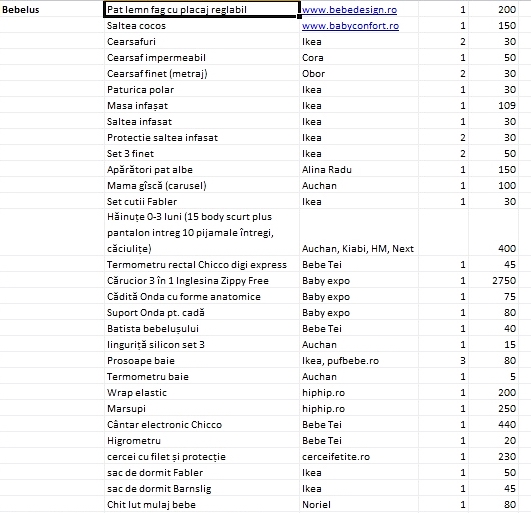This screenshot has width=531, height=513.
Task: Click the price 250 cell
Action: 493,409
